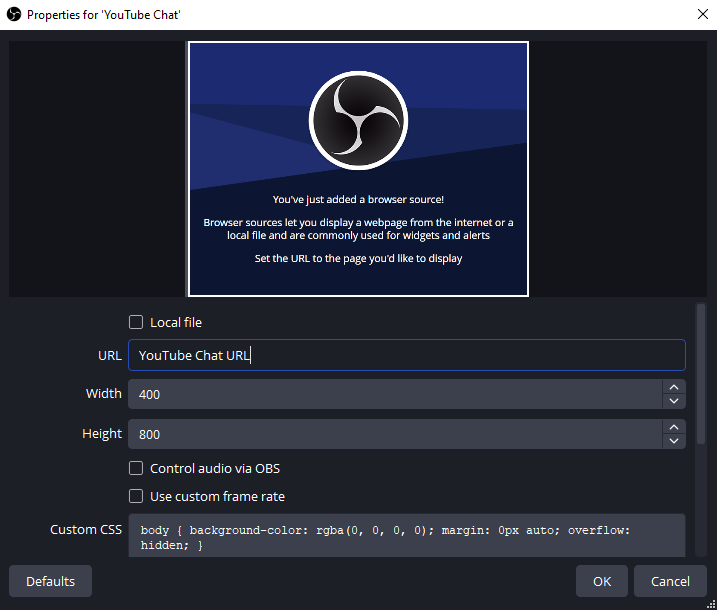Image resolution: width=717 pixels, height=610 pixels.
Task: Click the browser source preview image
Action: (358, 169)
